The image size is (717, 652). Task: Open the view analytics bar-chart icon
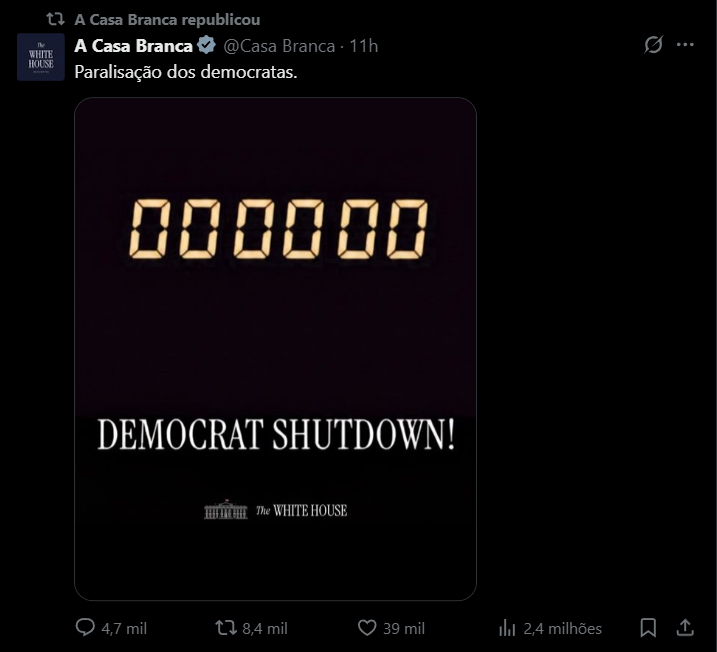[x=507, y=628]
